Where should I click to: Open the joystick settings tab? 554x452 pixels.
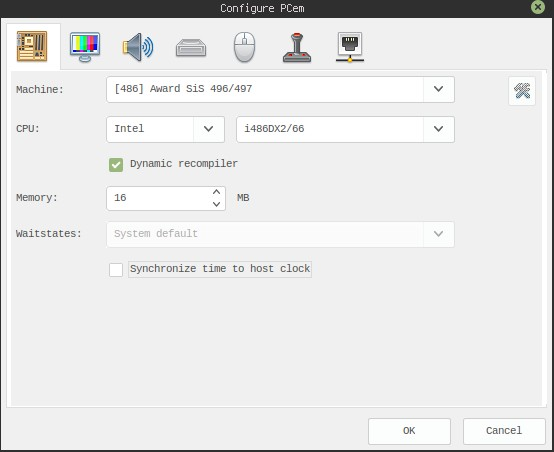click(x=297, y=47)
